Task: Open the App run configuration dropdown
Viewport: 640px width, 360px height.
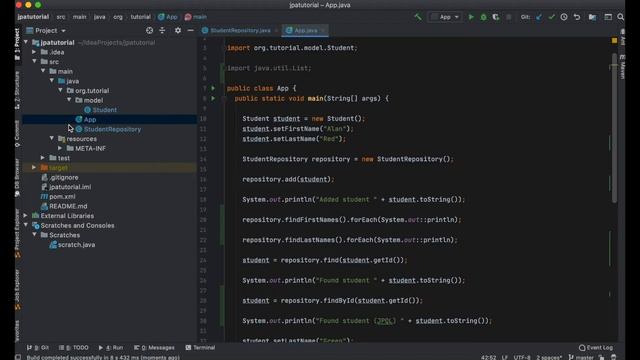Action: (x=445, y=17)
